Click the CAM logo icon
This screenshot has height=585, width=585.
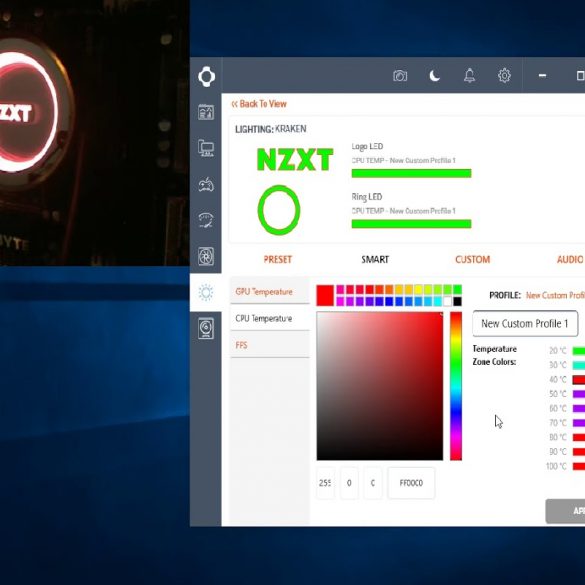point(206,76)
